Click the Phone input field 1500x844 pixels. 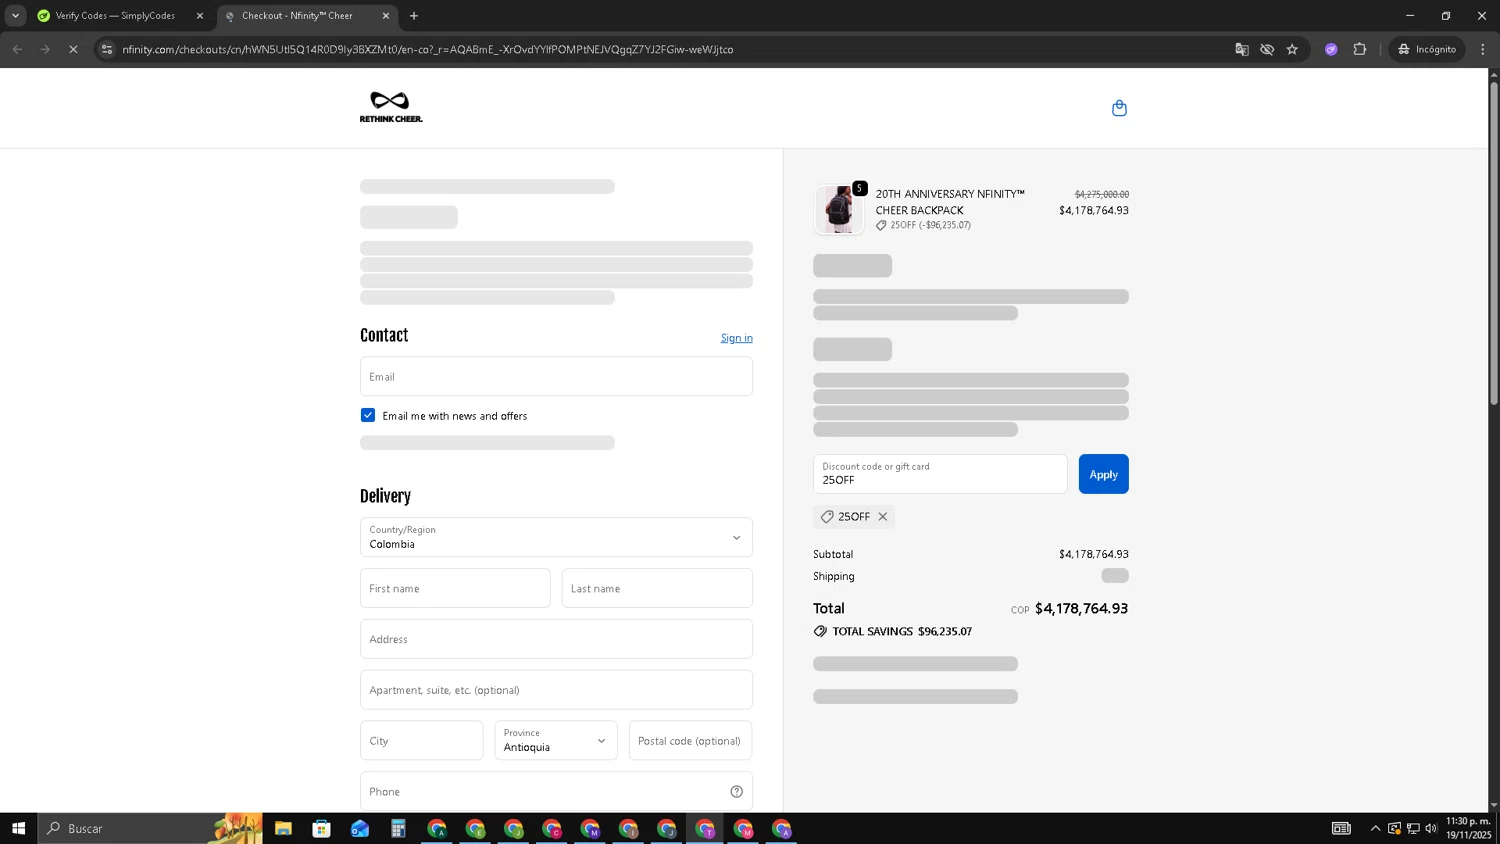point(556,792)
